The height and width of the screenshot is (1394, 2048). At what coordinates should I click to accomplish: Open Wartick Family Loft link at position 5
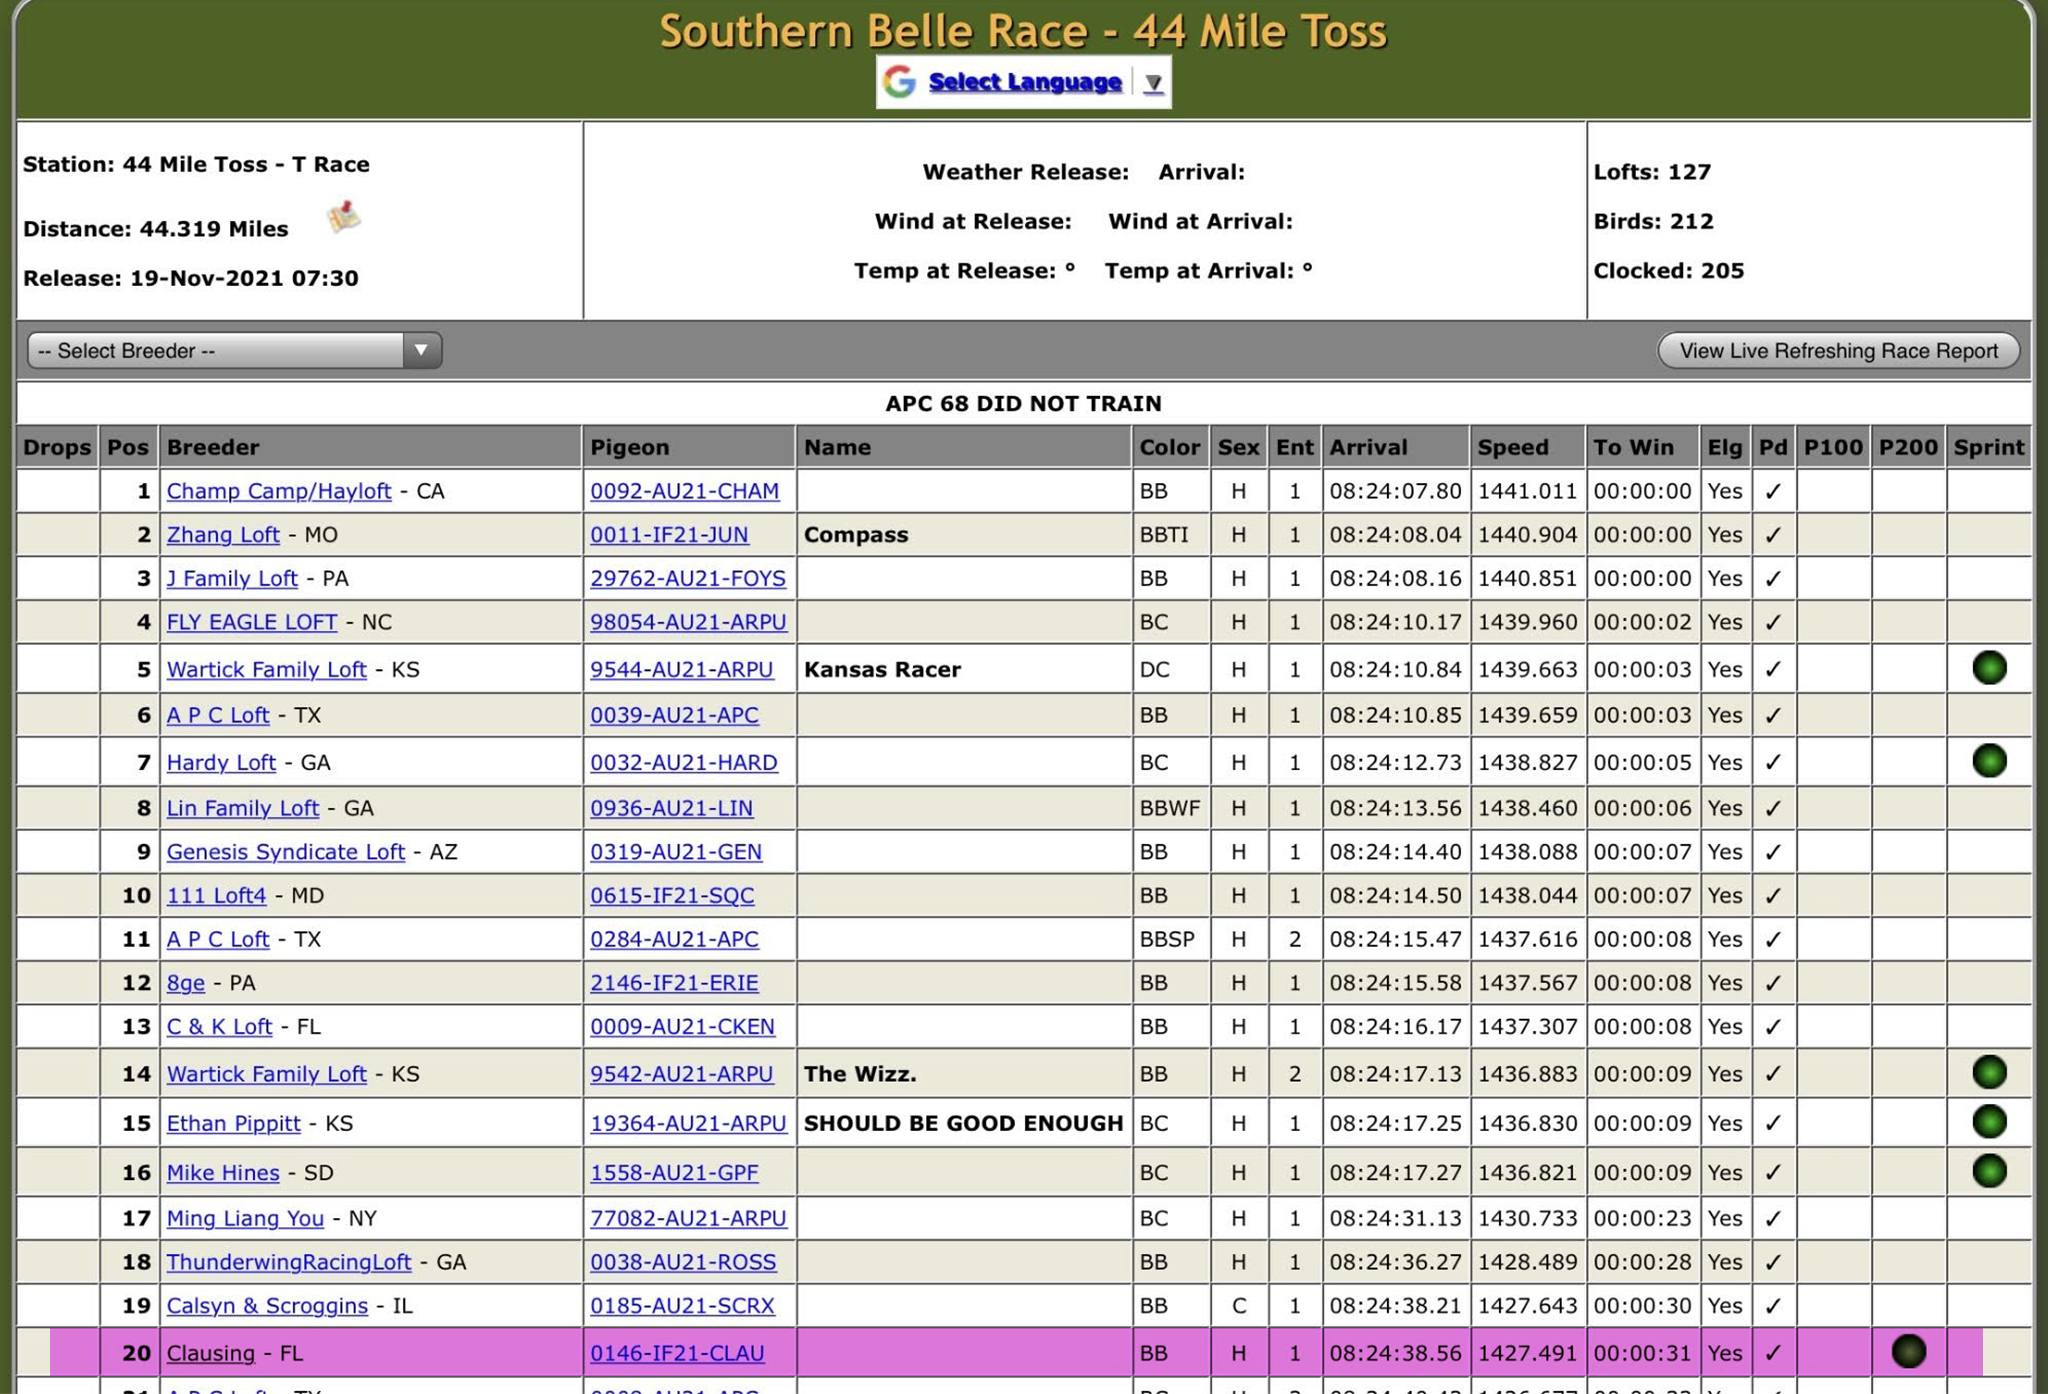(266, 669)
